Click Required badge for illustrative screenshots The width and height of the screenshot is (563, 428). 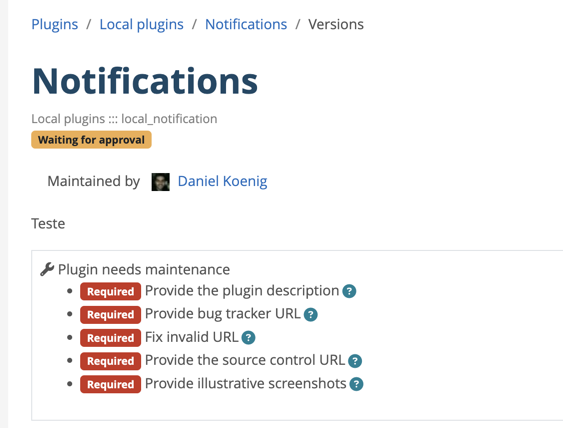pos(111,384)
